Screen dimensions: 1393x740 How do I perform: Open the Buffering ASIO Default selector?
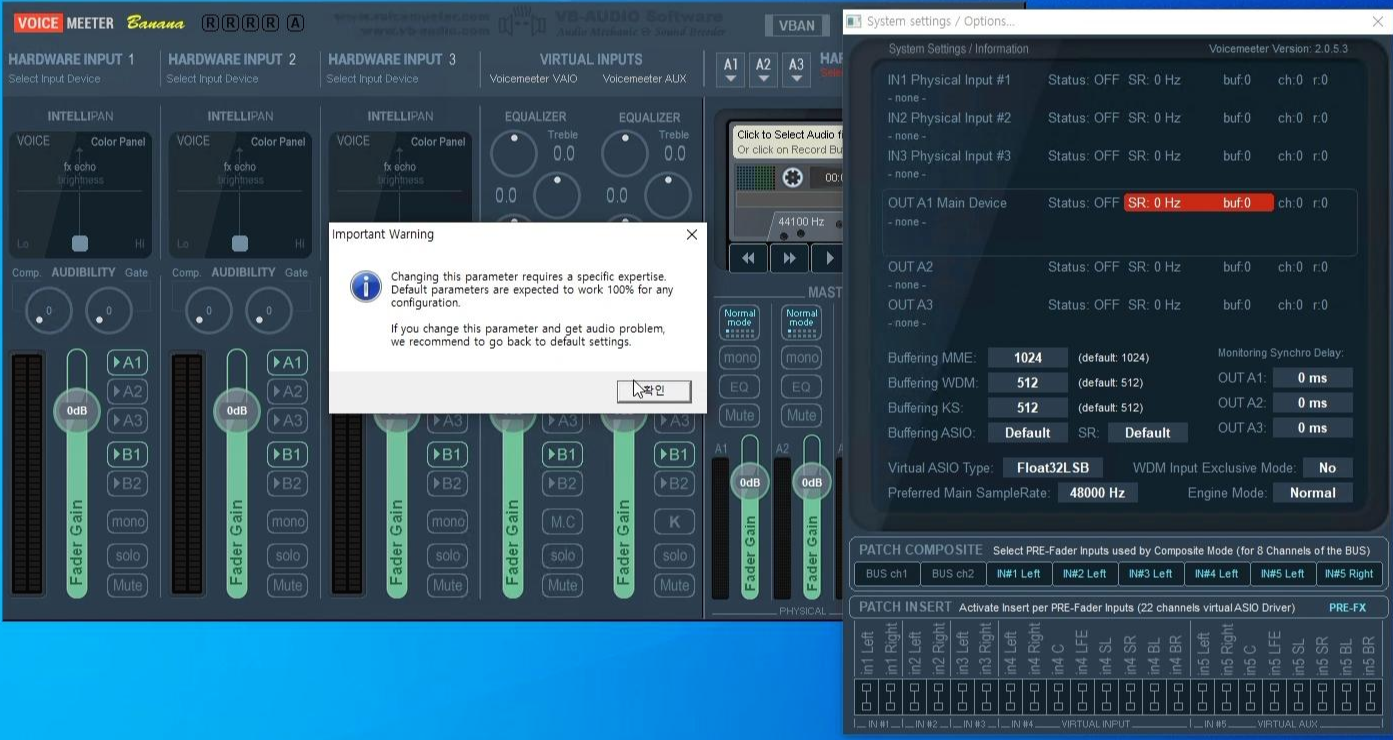pos(1028,433)
